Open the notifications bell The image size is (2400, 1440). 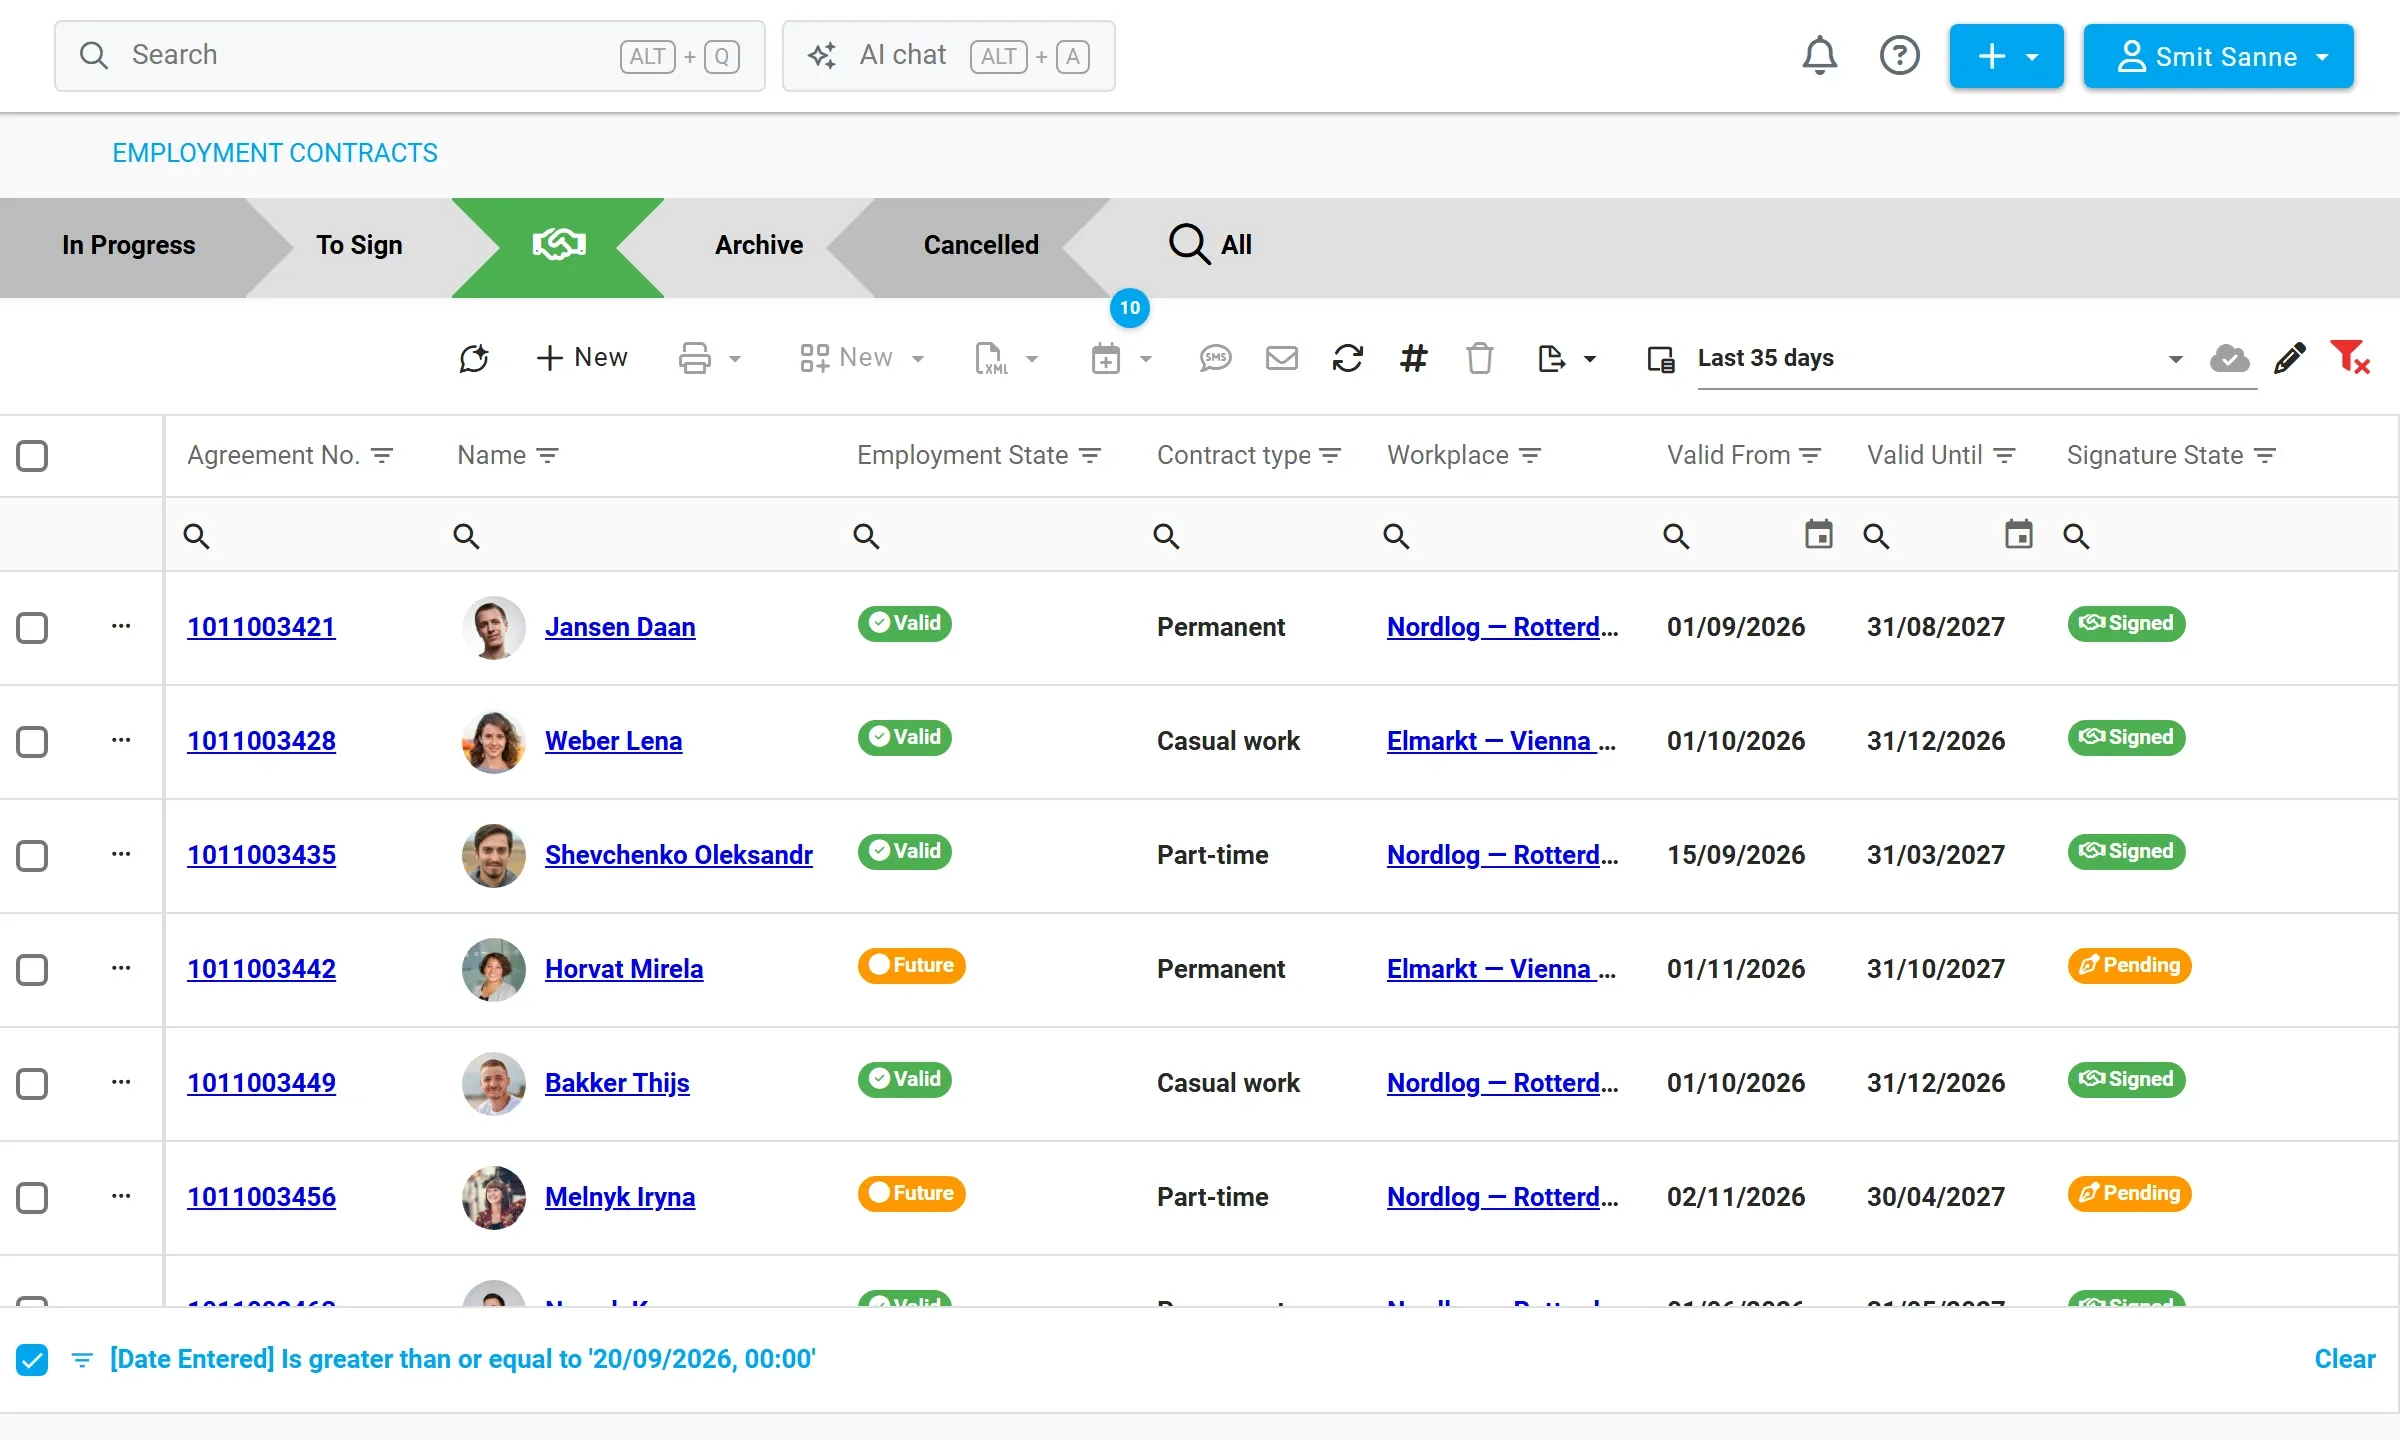coord(1819,56)
